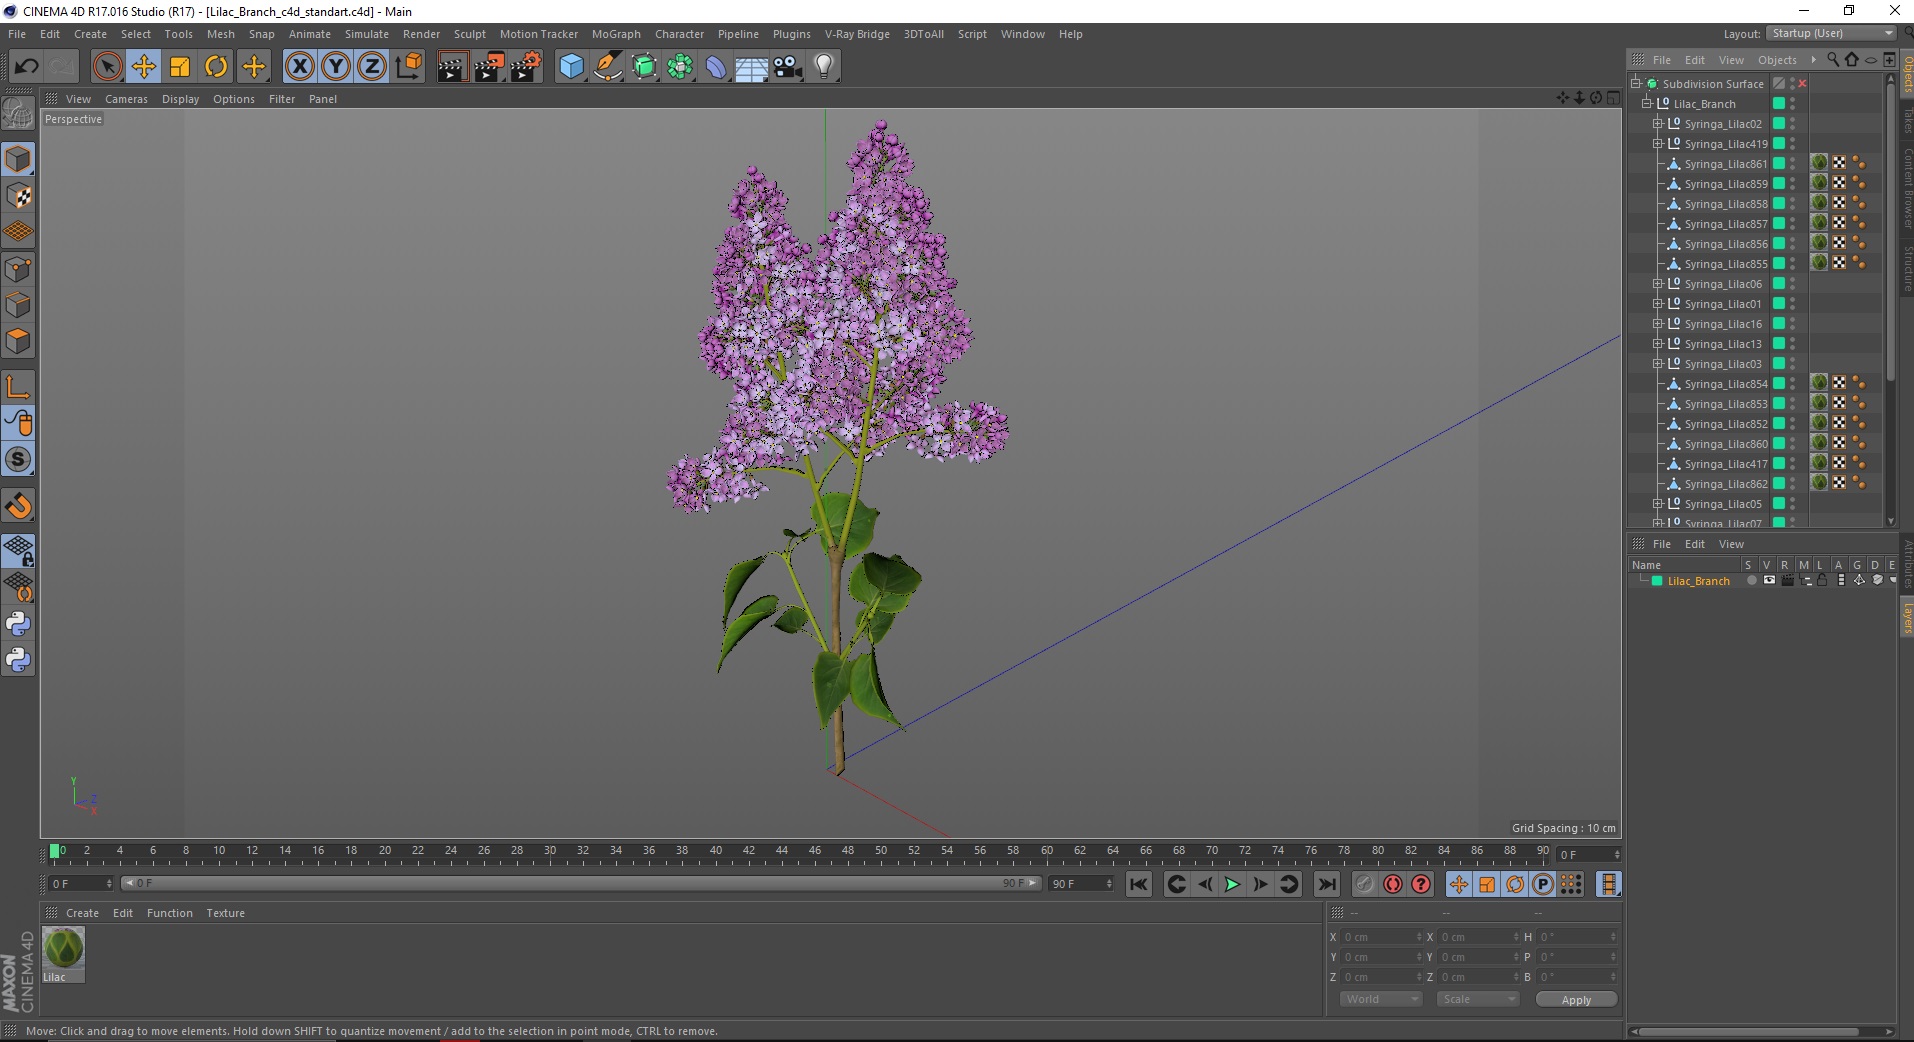Toggle Lilac_Branch layer lock icon
The image size is (1914, 1042).
1822,581
